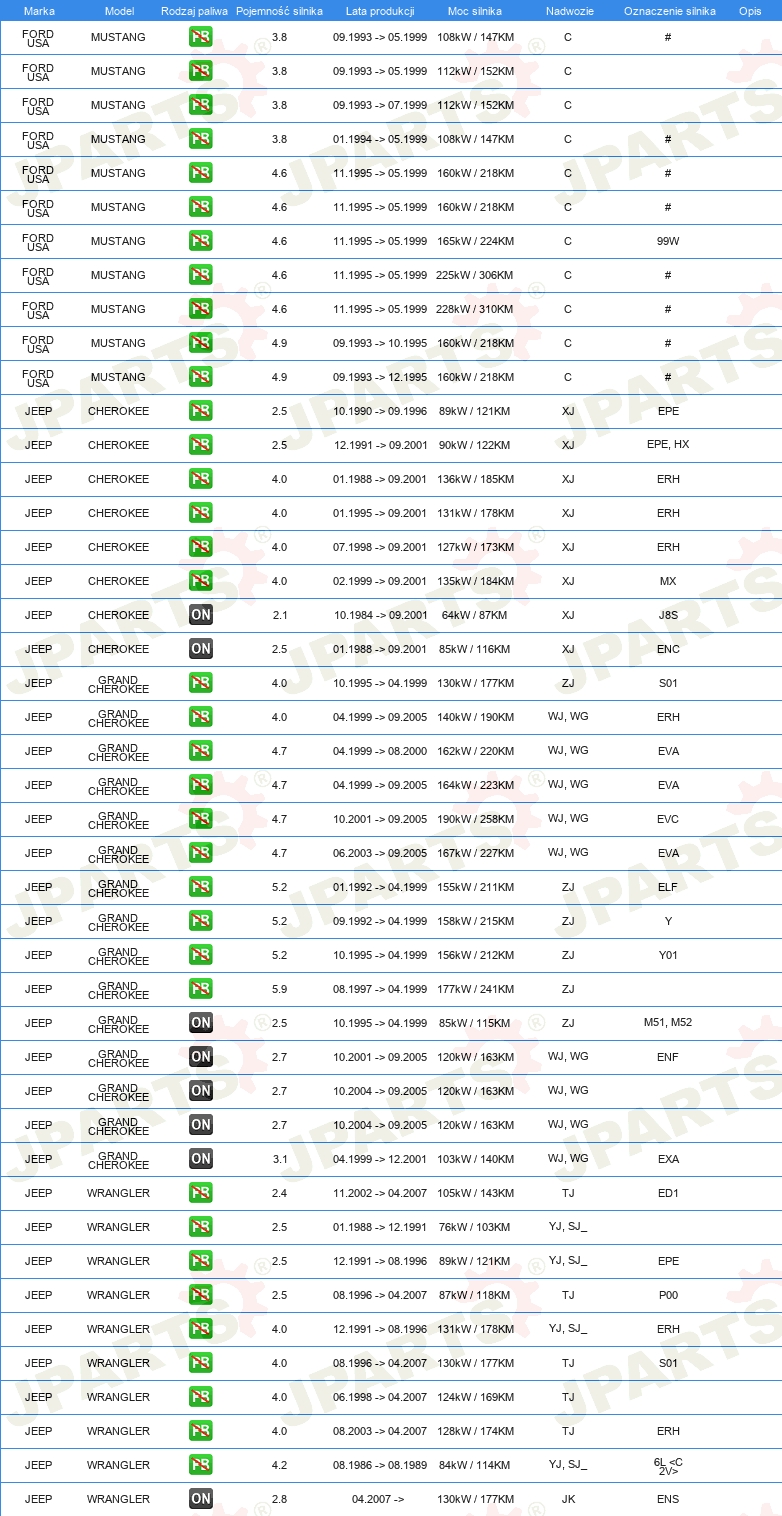Click the PB icon for Cherokee 136kW / 185KM
The width and height of the screenshot is (782, 1516).
(x=200, y=479)
